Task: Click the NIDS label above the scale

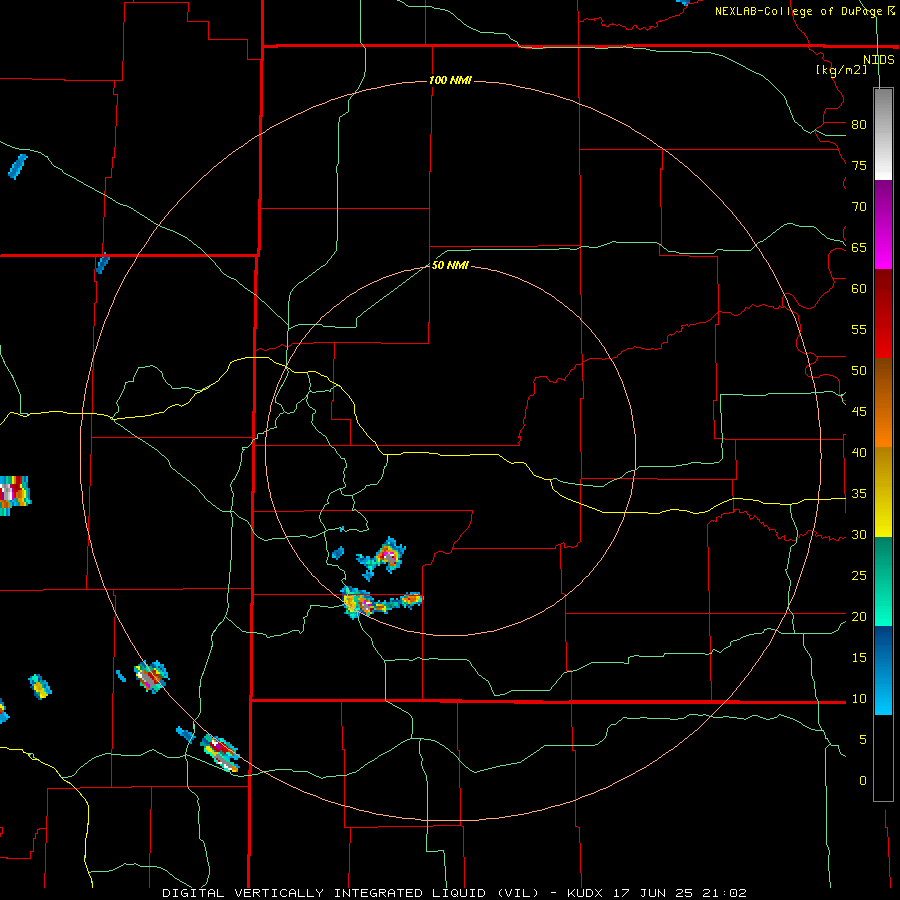Action: tap(878, 60)
